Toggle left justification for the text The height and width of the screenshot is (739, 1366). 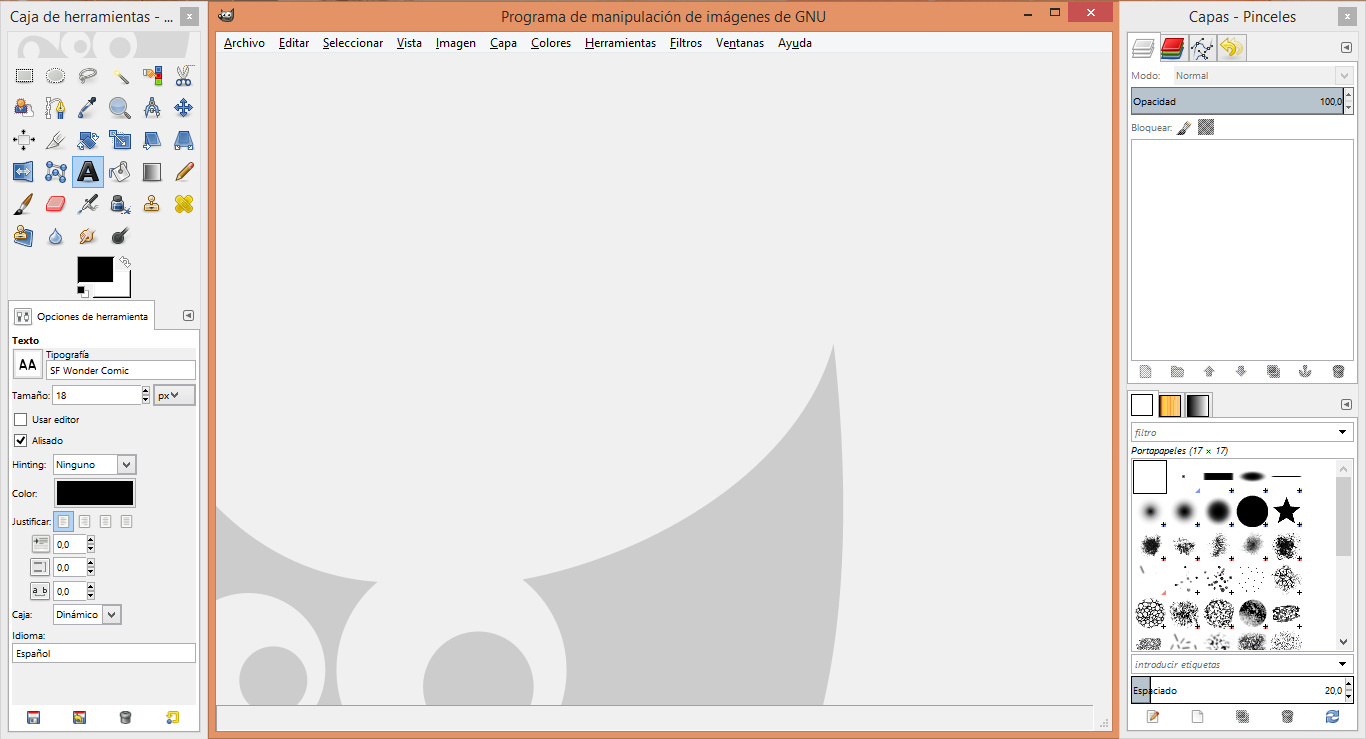(x=62, y=521)
